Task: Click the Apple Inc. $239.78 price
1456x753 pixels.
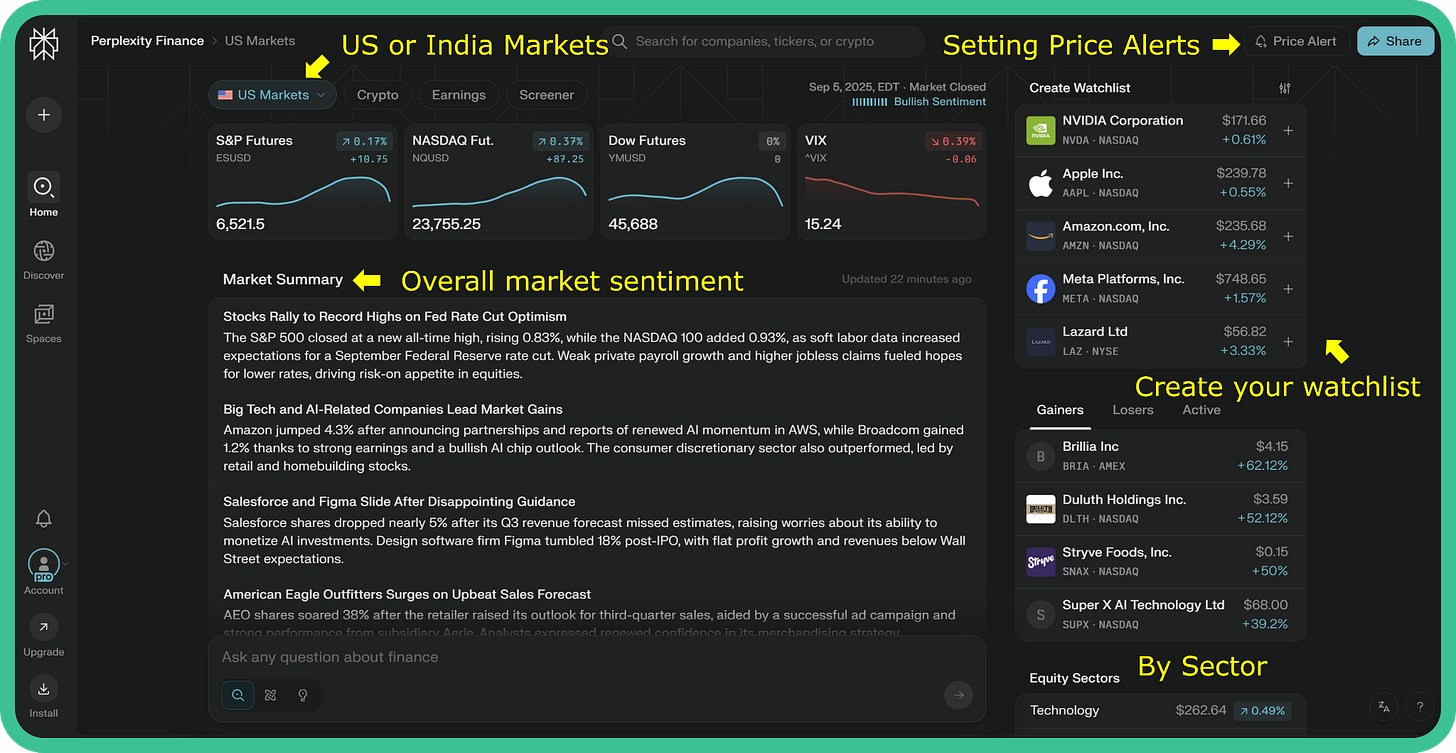Action: tap(1241, 173)
